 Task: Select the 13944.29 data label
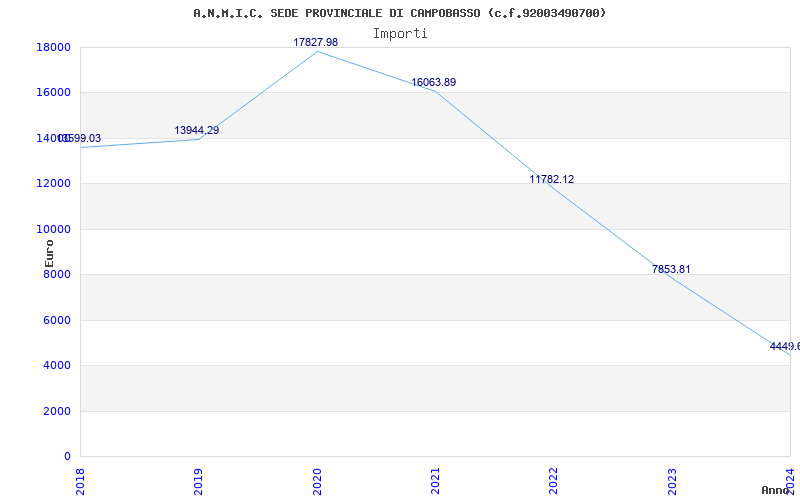tap(196, 130)
